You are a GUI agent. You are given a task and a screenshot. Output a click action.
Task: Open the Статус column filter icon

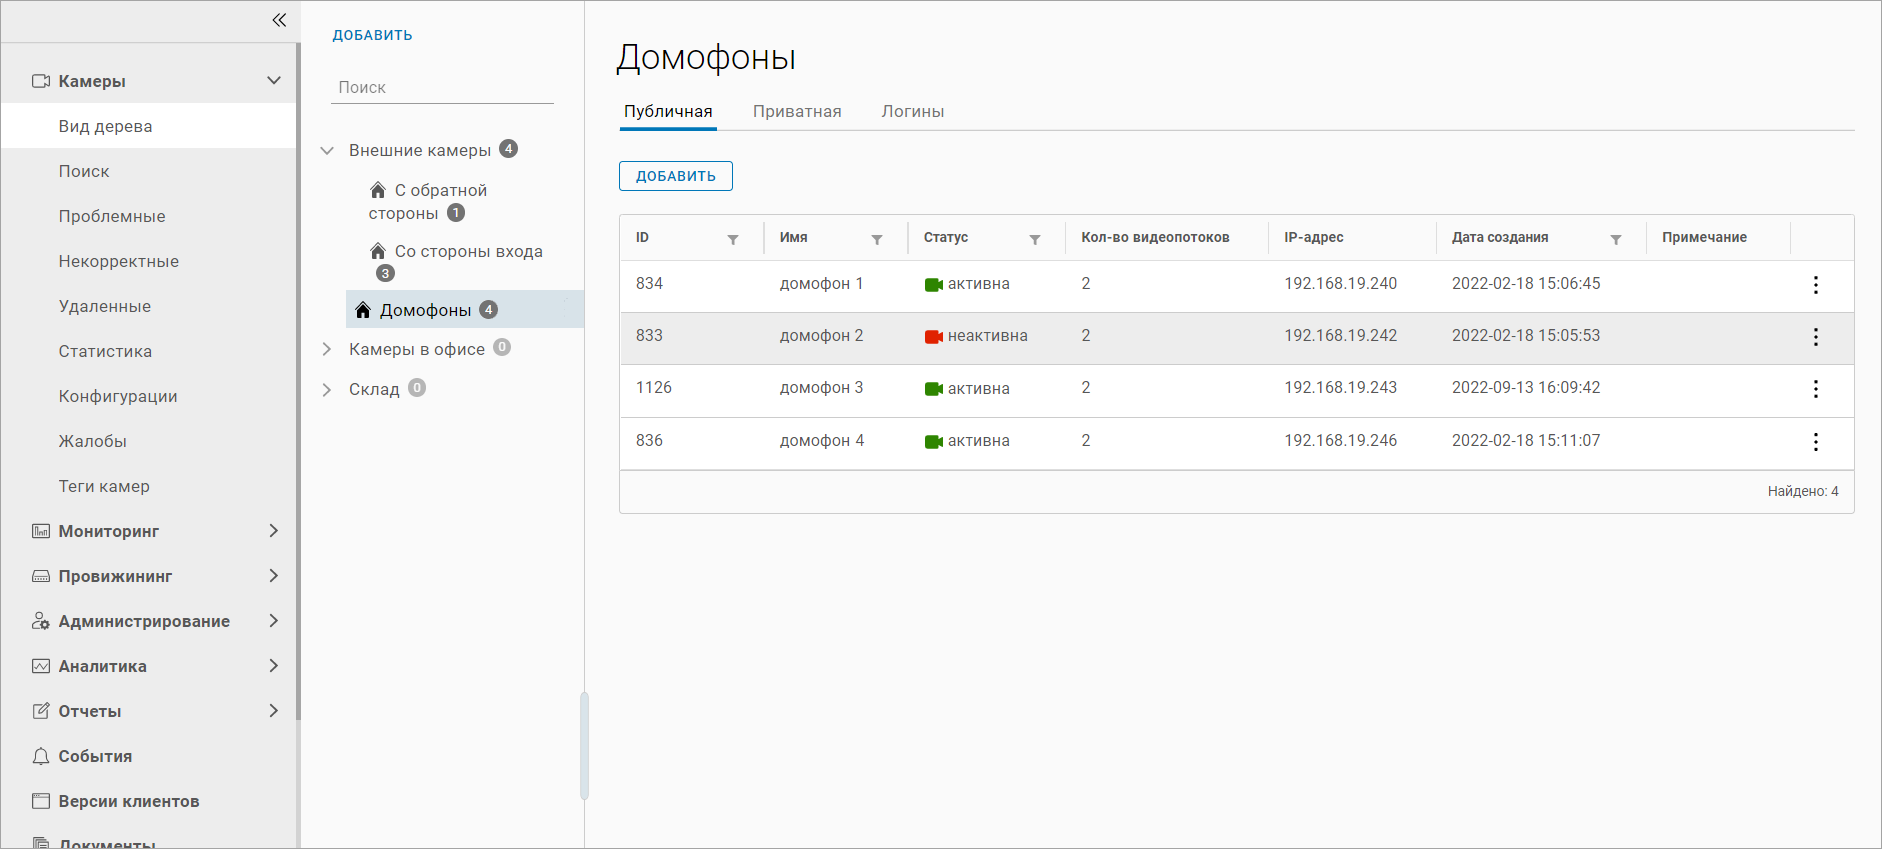(1035, 239)
